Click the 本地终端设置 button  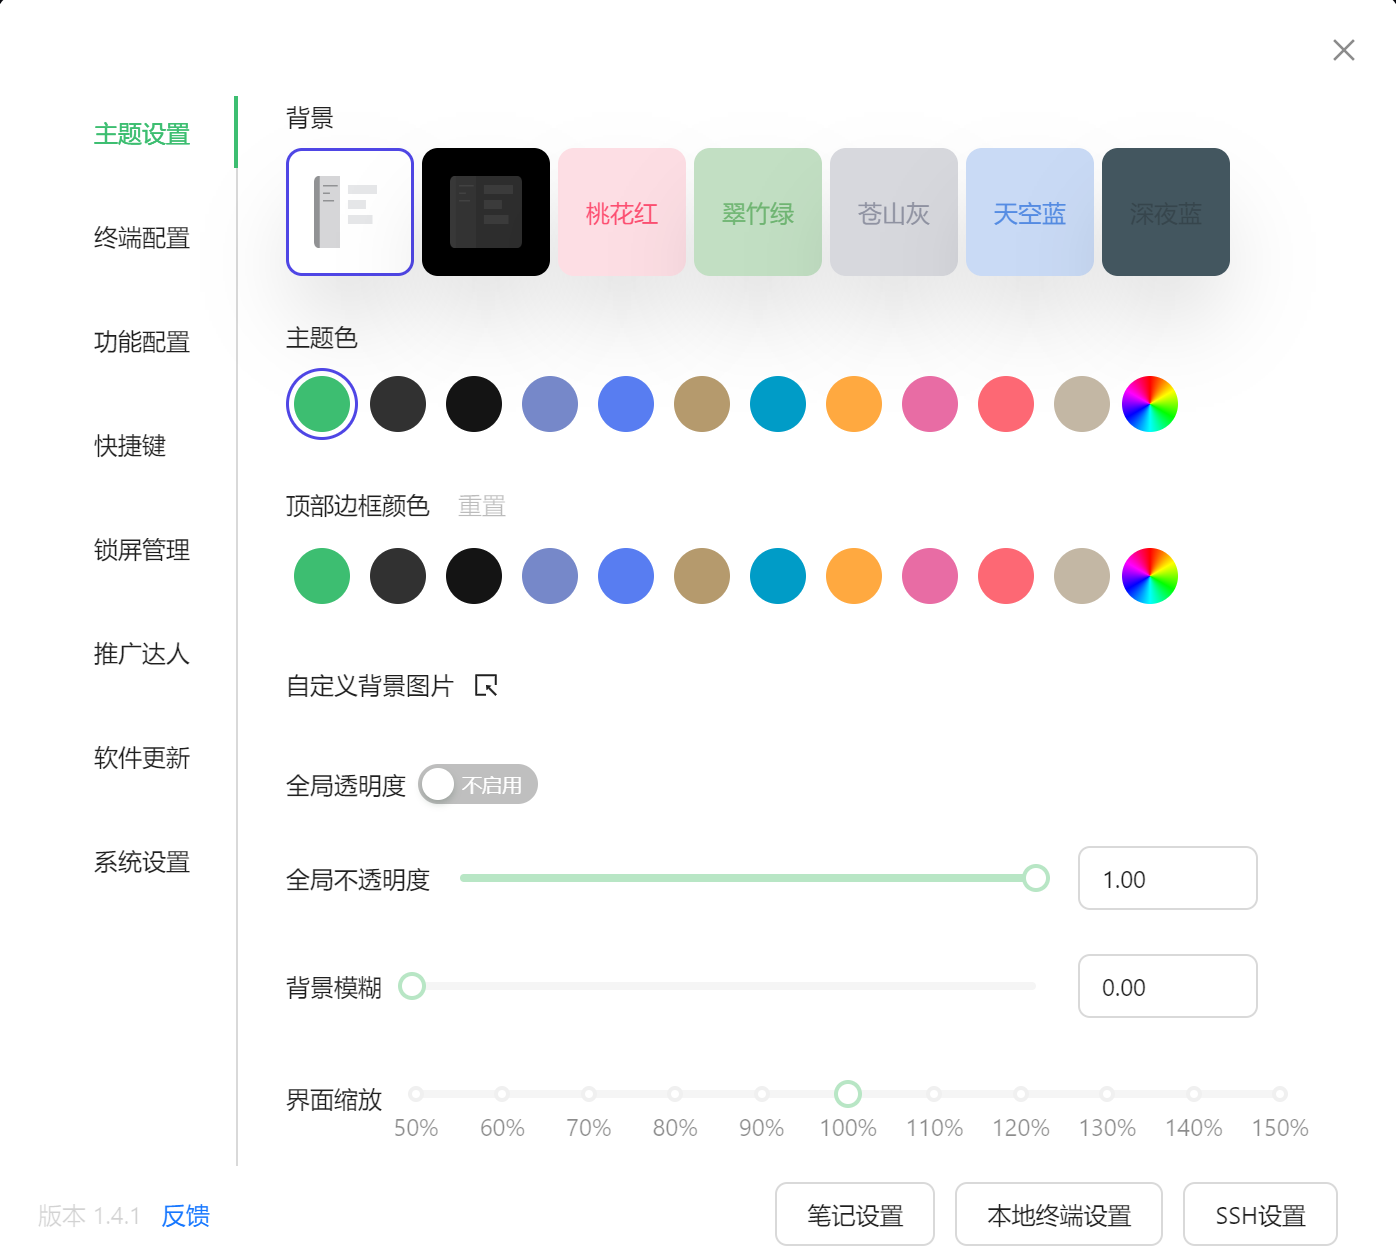tap(1059, 1215)
